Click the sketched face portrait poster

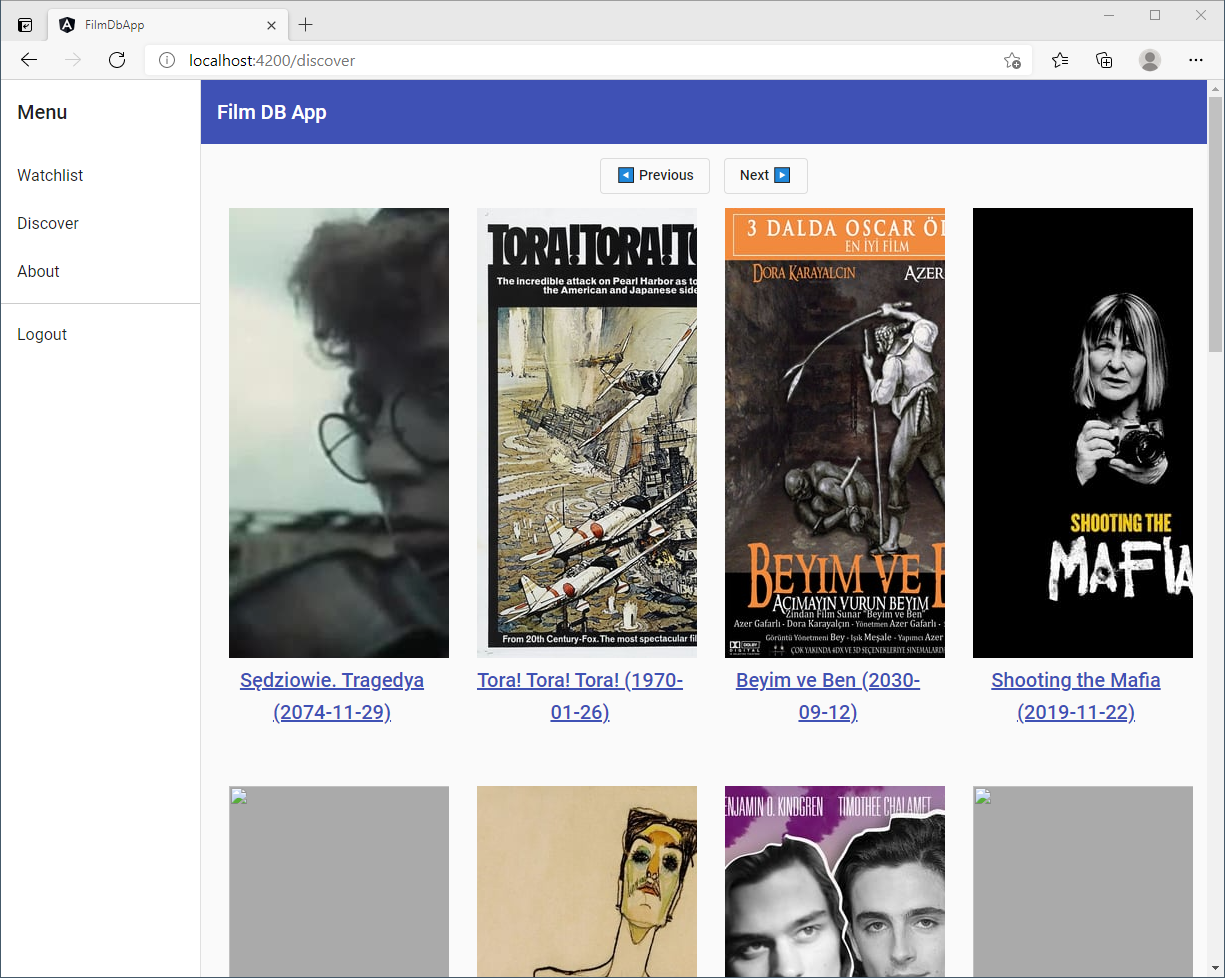click(587, 881)
